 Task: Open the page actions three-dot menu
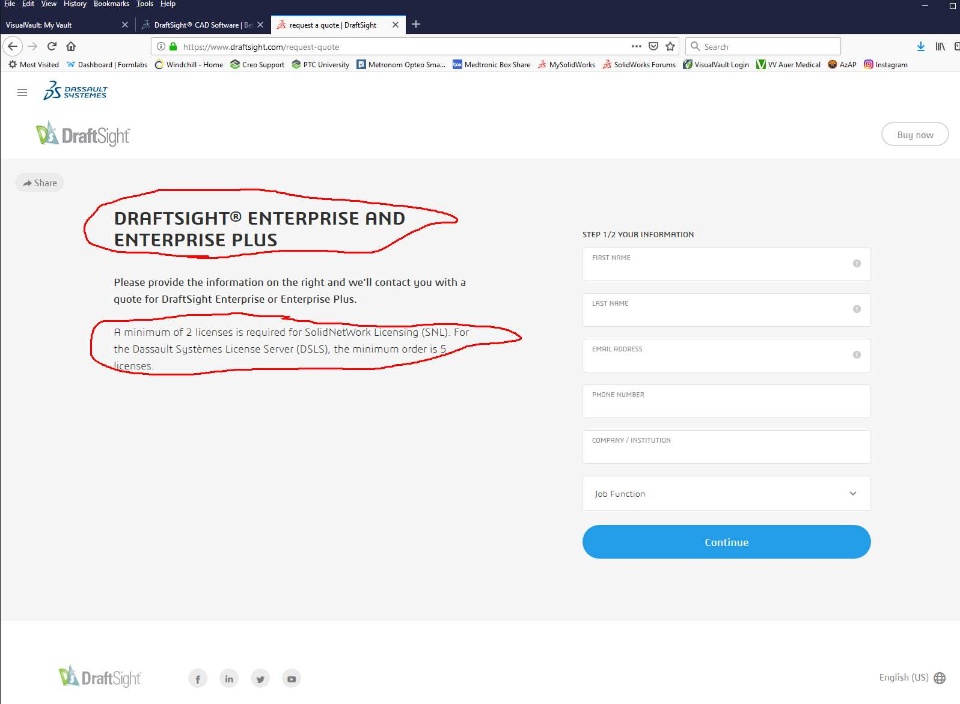pos(636,47)
